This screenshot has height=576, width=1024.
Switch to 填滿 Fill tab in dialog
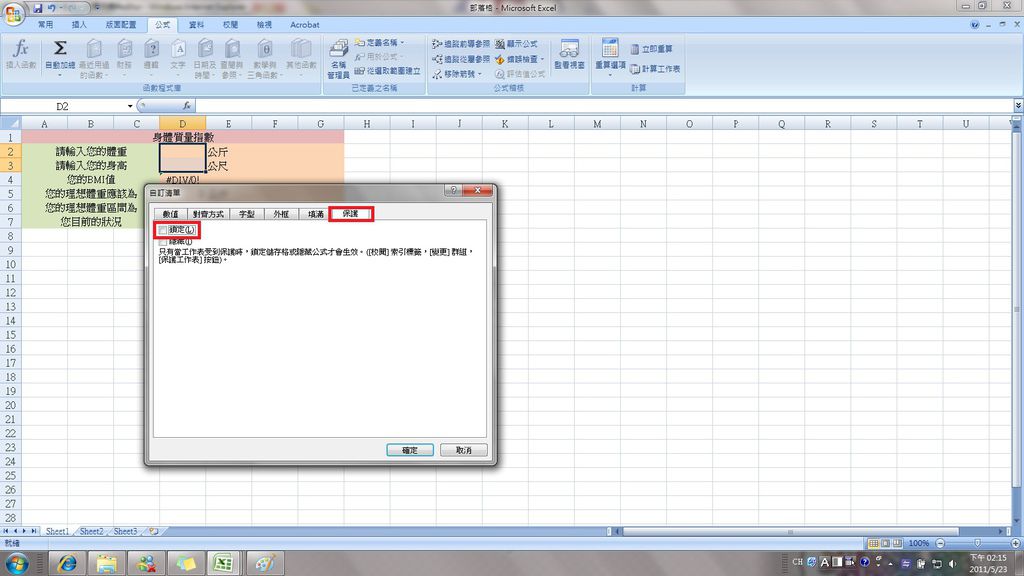315,214
